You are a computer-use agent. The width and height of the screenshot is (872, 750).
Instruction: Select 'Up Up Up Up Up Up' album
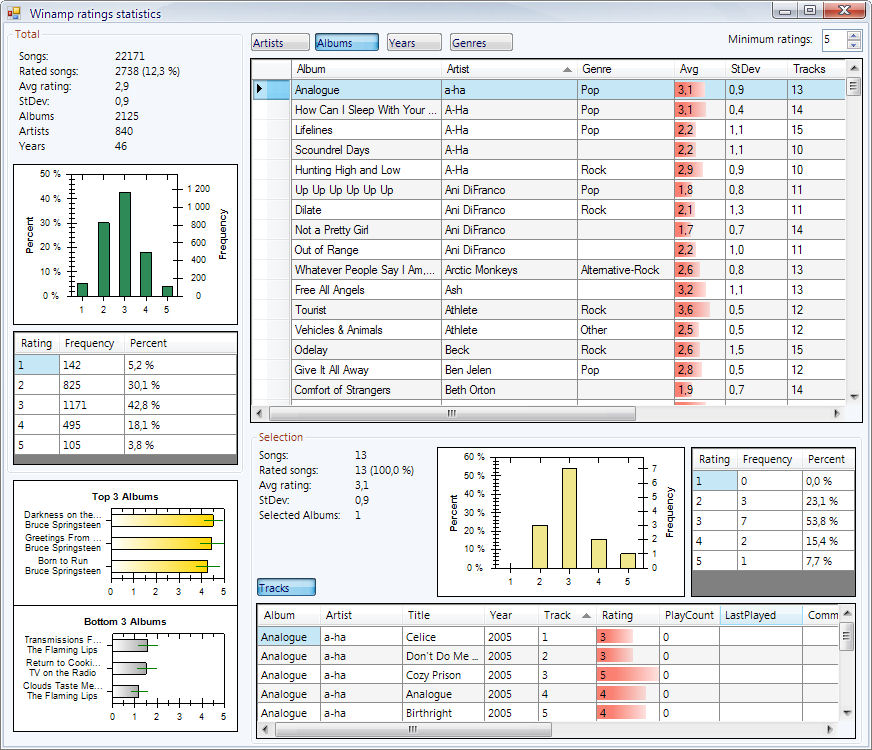coord(366,190)
